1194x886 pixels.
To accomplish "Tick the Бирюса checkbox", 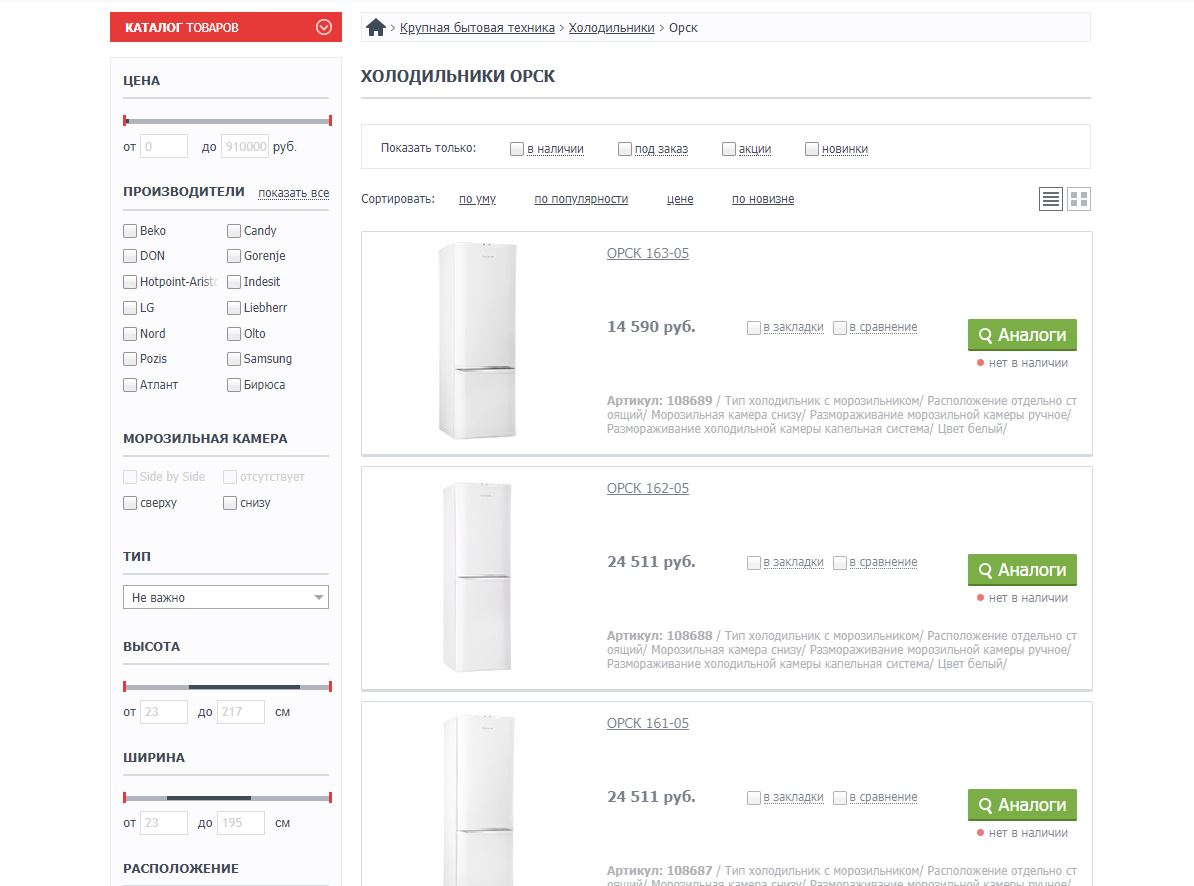I will click(234, 384).
